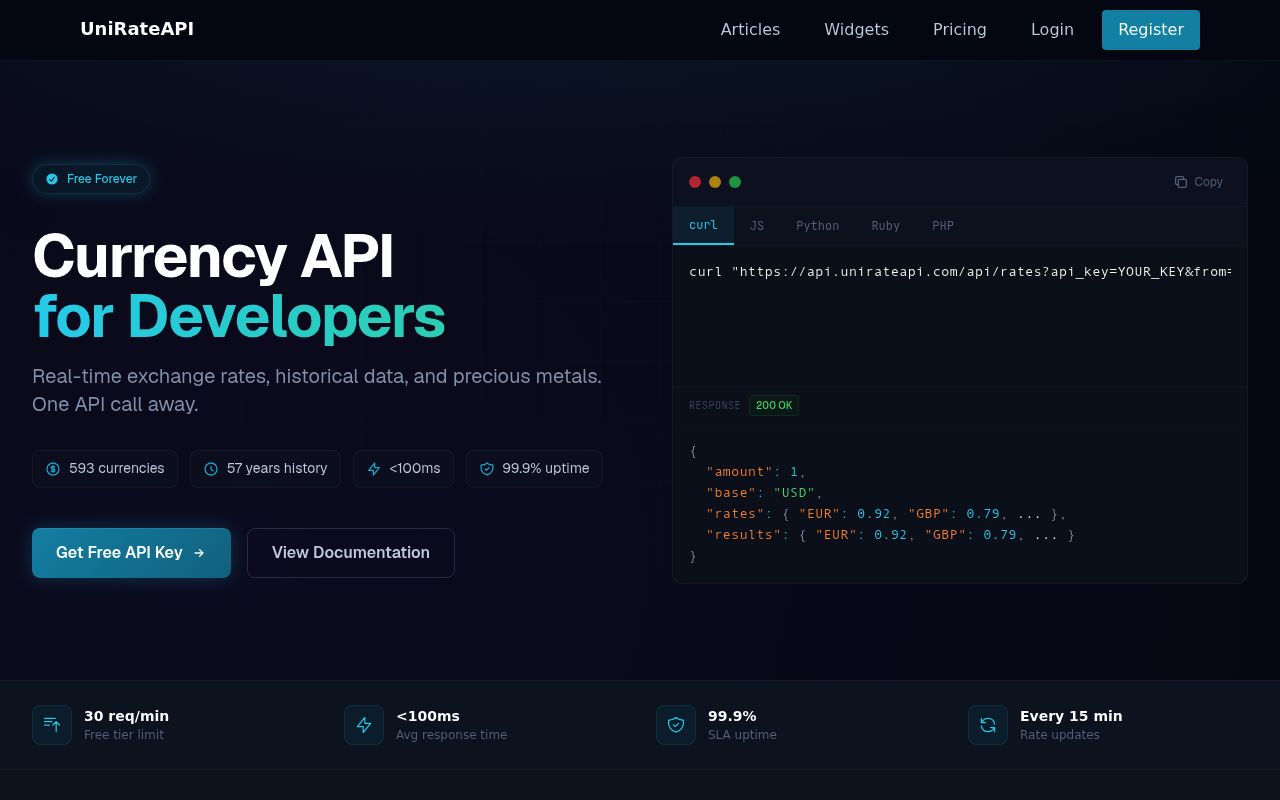Viewport: 1280px width, 800px height.
Task: Click the dollar icon beside 593 currencies
Action: click(53, 469)
